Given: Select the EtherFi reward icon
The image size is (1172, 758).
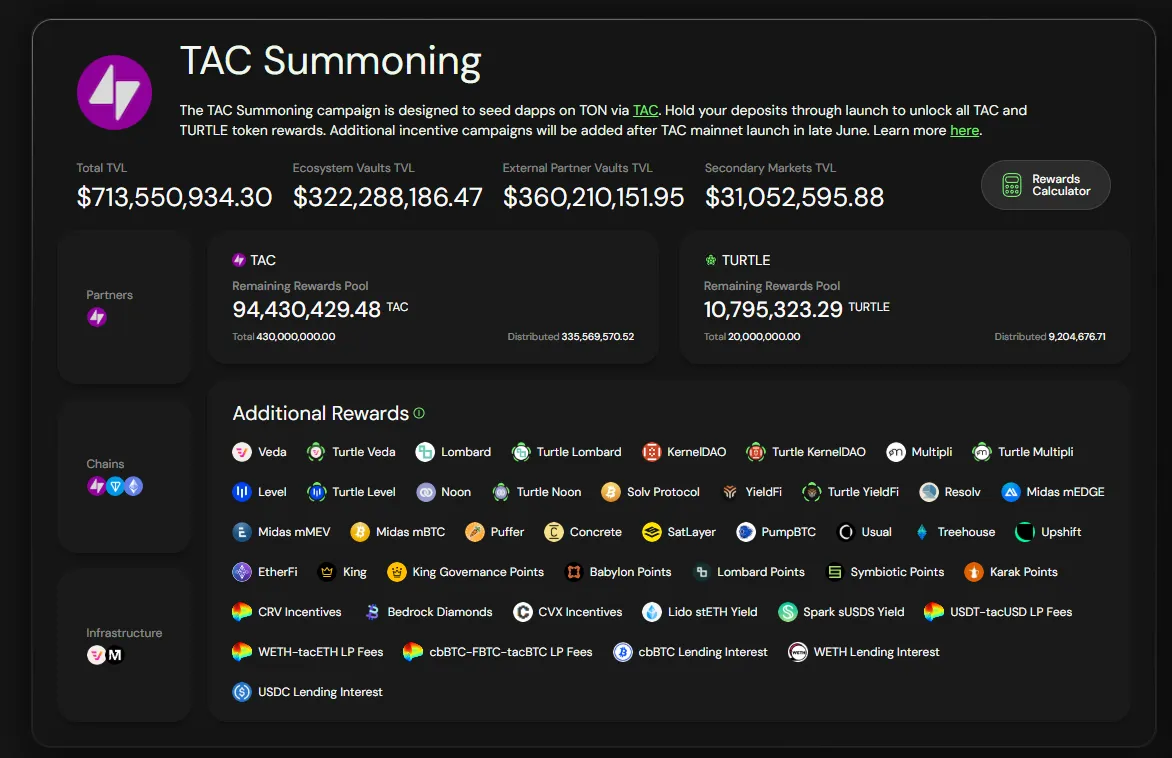Looking at the screenshot, I should click(242, 572).
